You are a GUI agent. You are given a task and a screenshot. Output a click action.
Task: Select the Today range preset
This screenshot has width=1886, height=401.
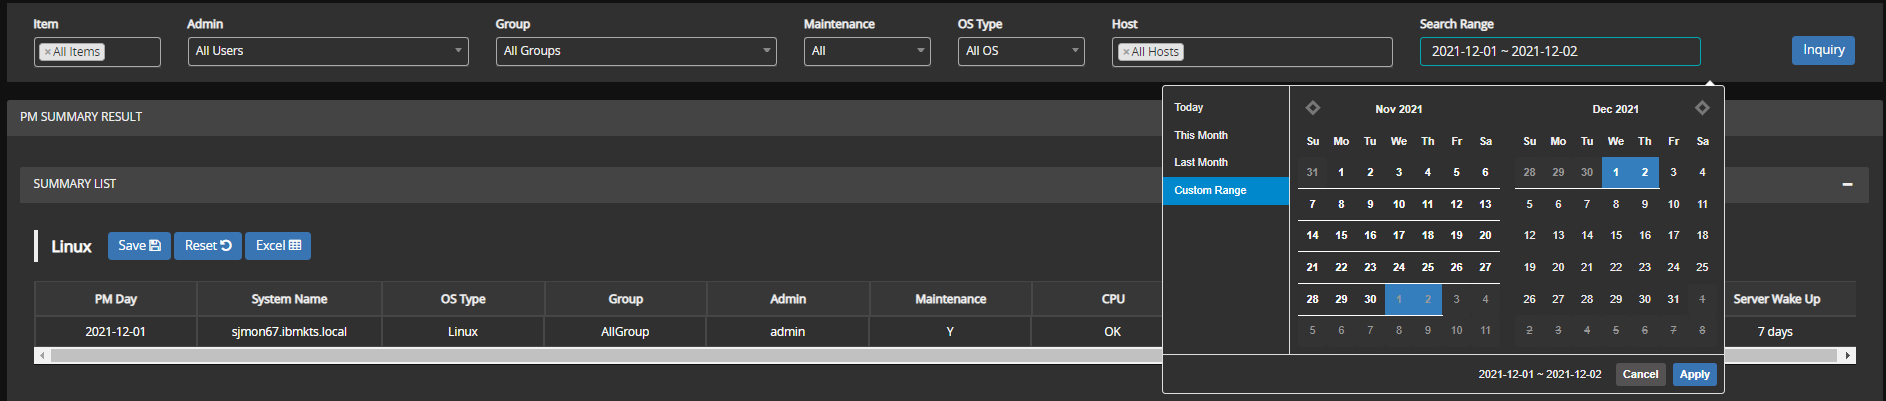click(x=1189, y=107)
